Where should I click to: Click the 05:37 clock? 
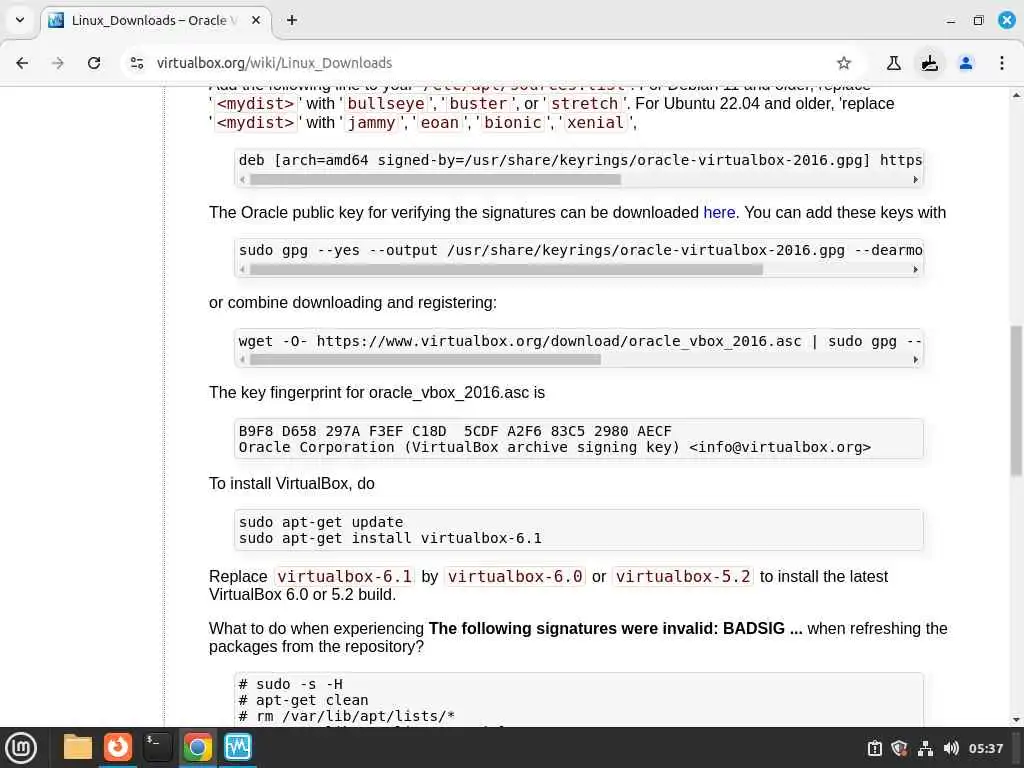[x=986, y=748]
